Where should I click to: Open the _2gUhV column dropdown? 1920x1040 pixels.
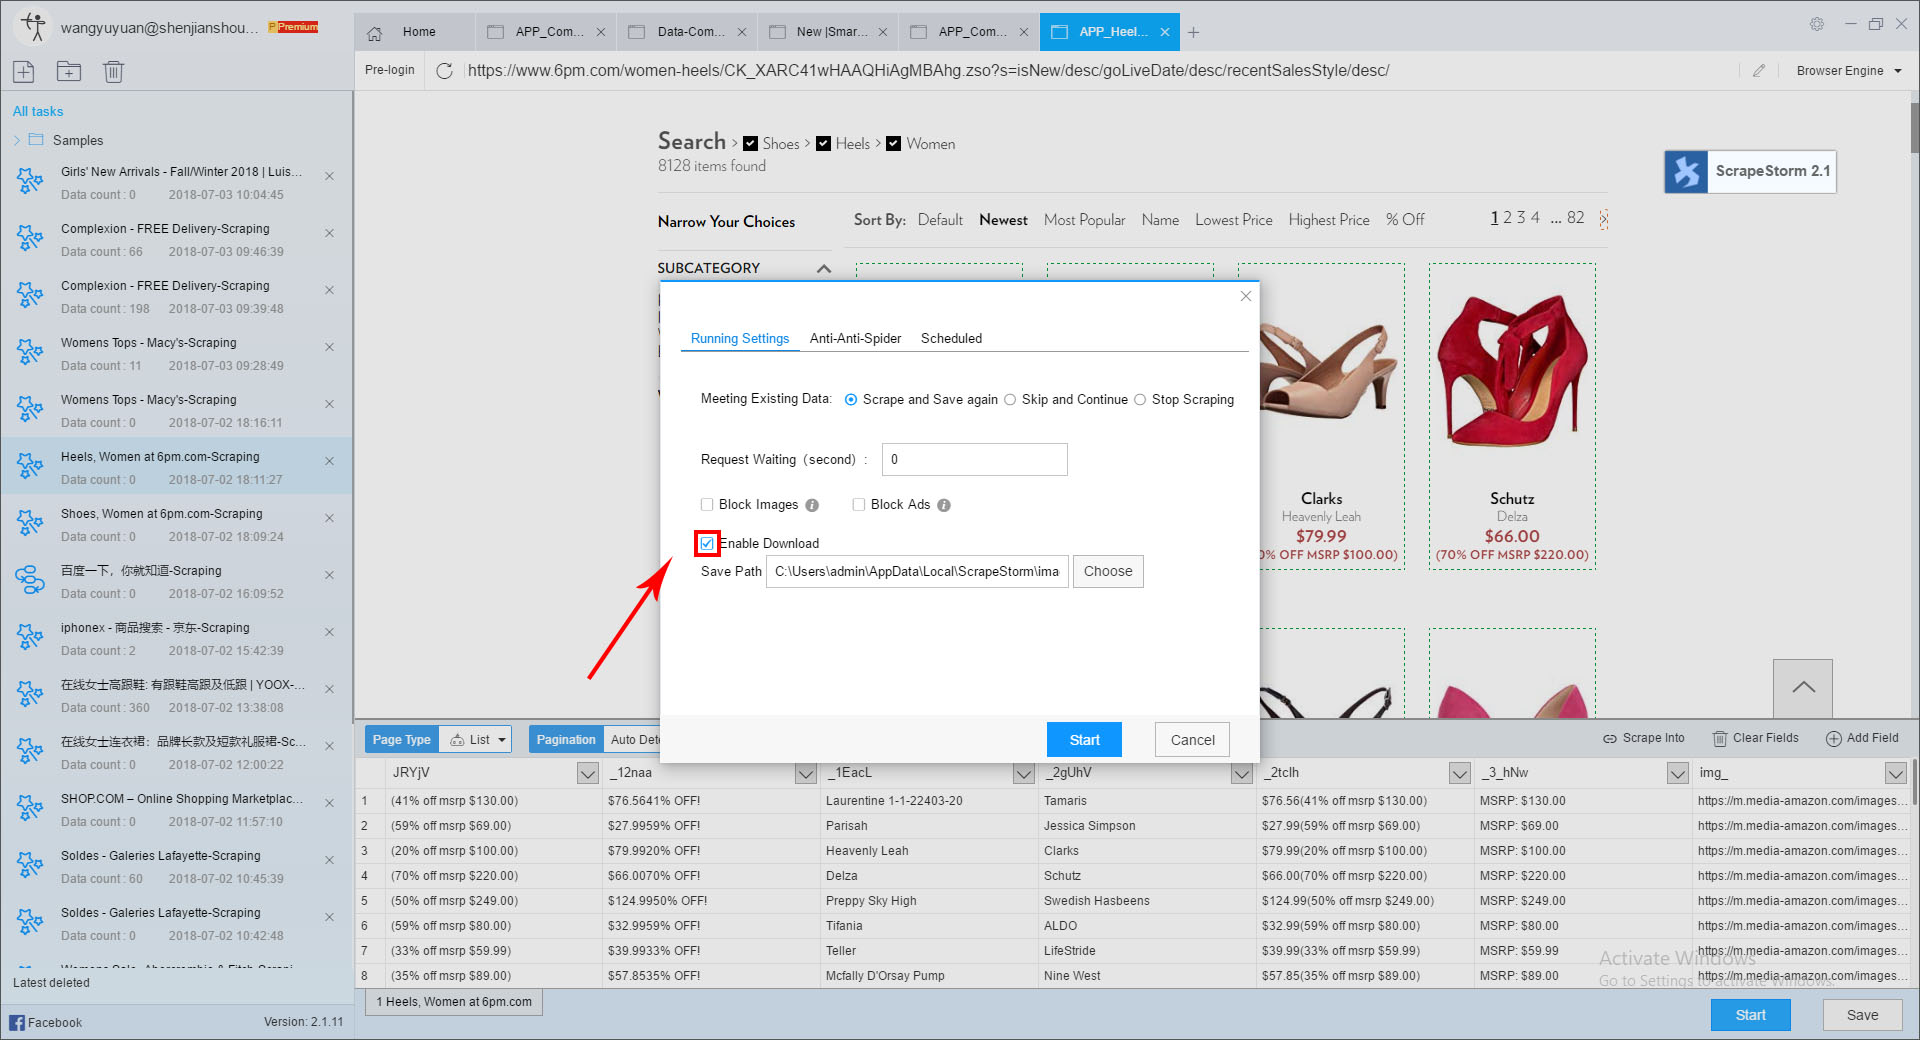pos(1242,773)
